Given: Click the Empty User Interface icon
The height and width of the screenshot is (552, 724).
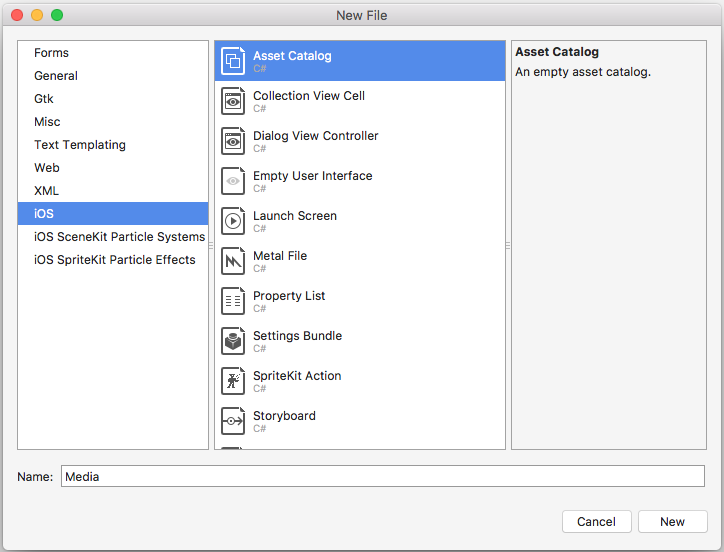Looking at the screenshot, I should click(x=233, y=181).
